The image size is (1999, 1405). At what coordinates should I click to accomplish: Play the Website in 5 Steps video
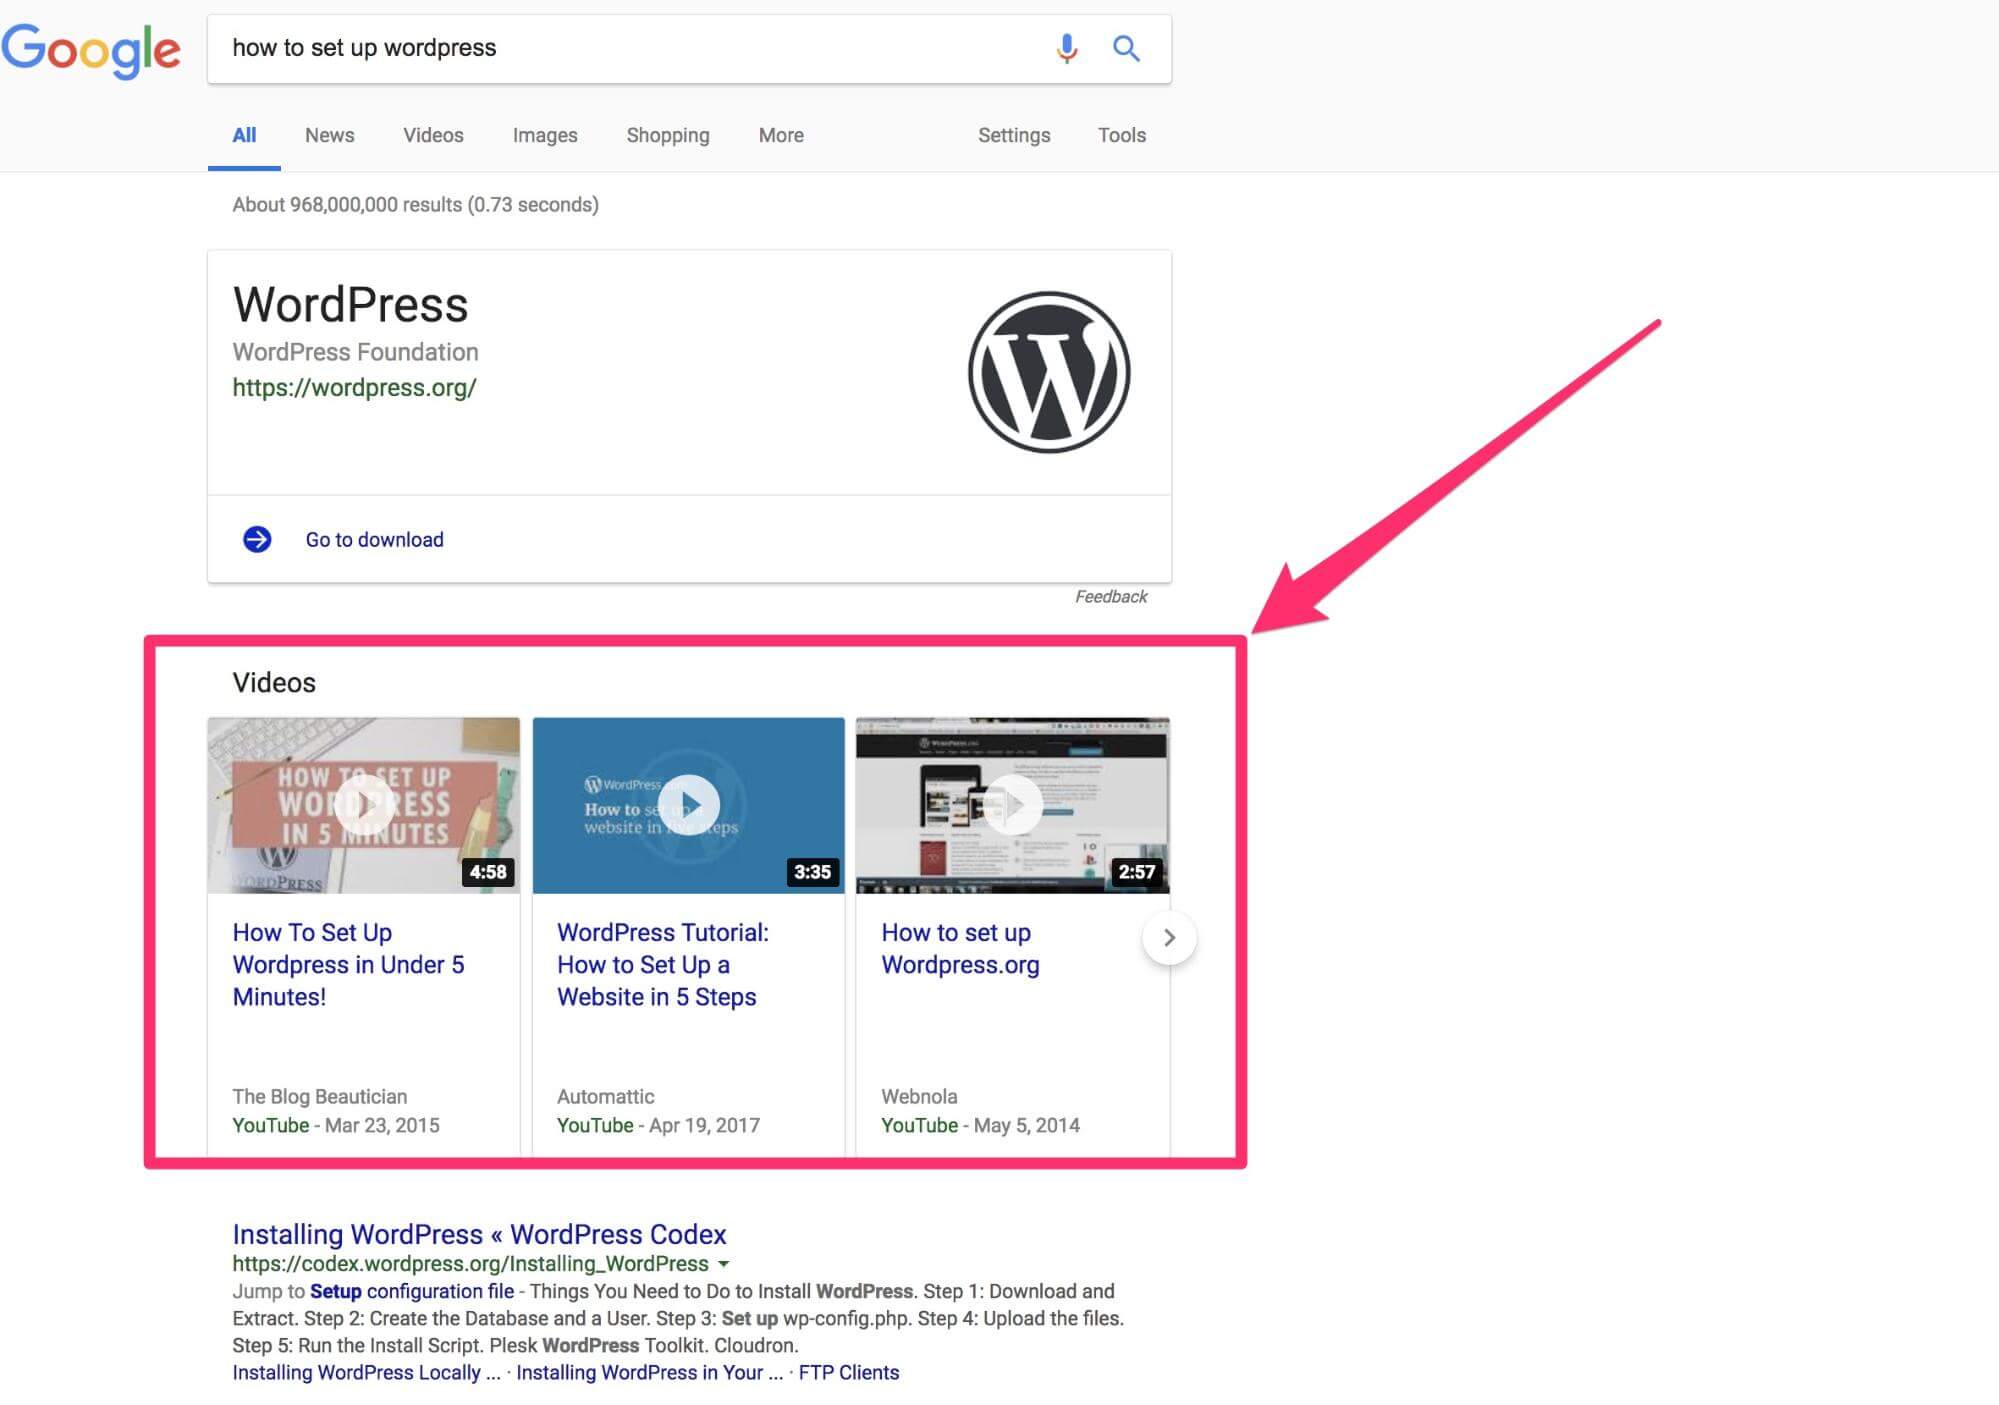coord(688,805)
